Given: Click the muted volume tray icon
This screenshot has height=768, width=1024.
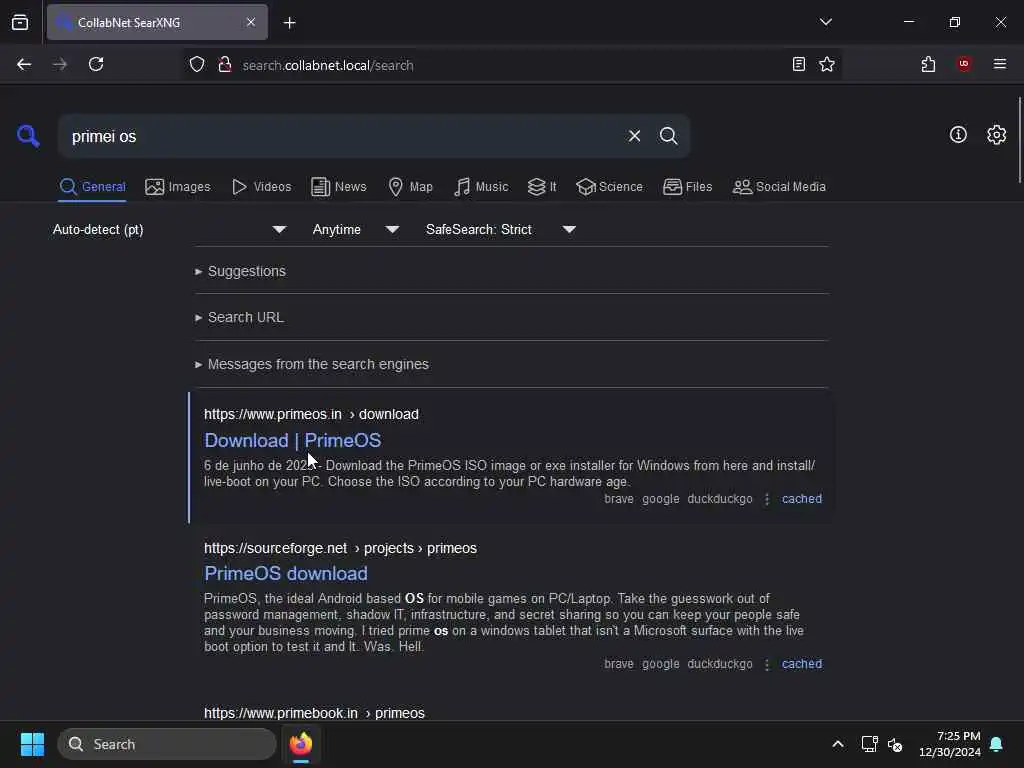Looking at the screenshot, I should point(895,744).
